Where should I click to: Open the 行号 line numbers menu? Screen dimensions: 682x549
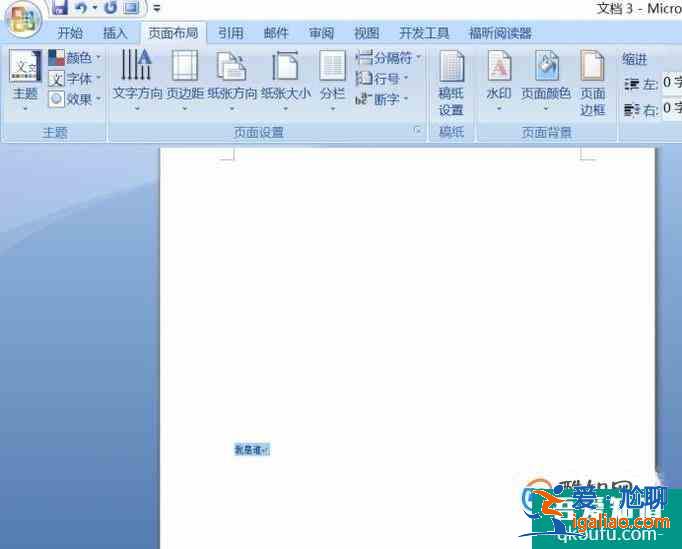(382, 78)
